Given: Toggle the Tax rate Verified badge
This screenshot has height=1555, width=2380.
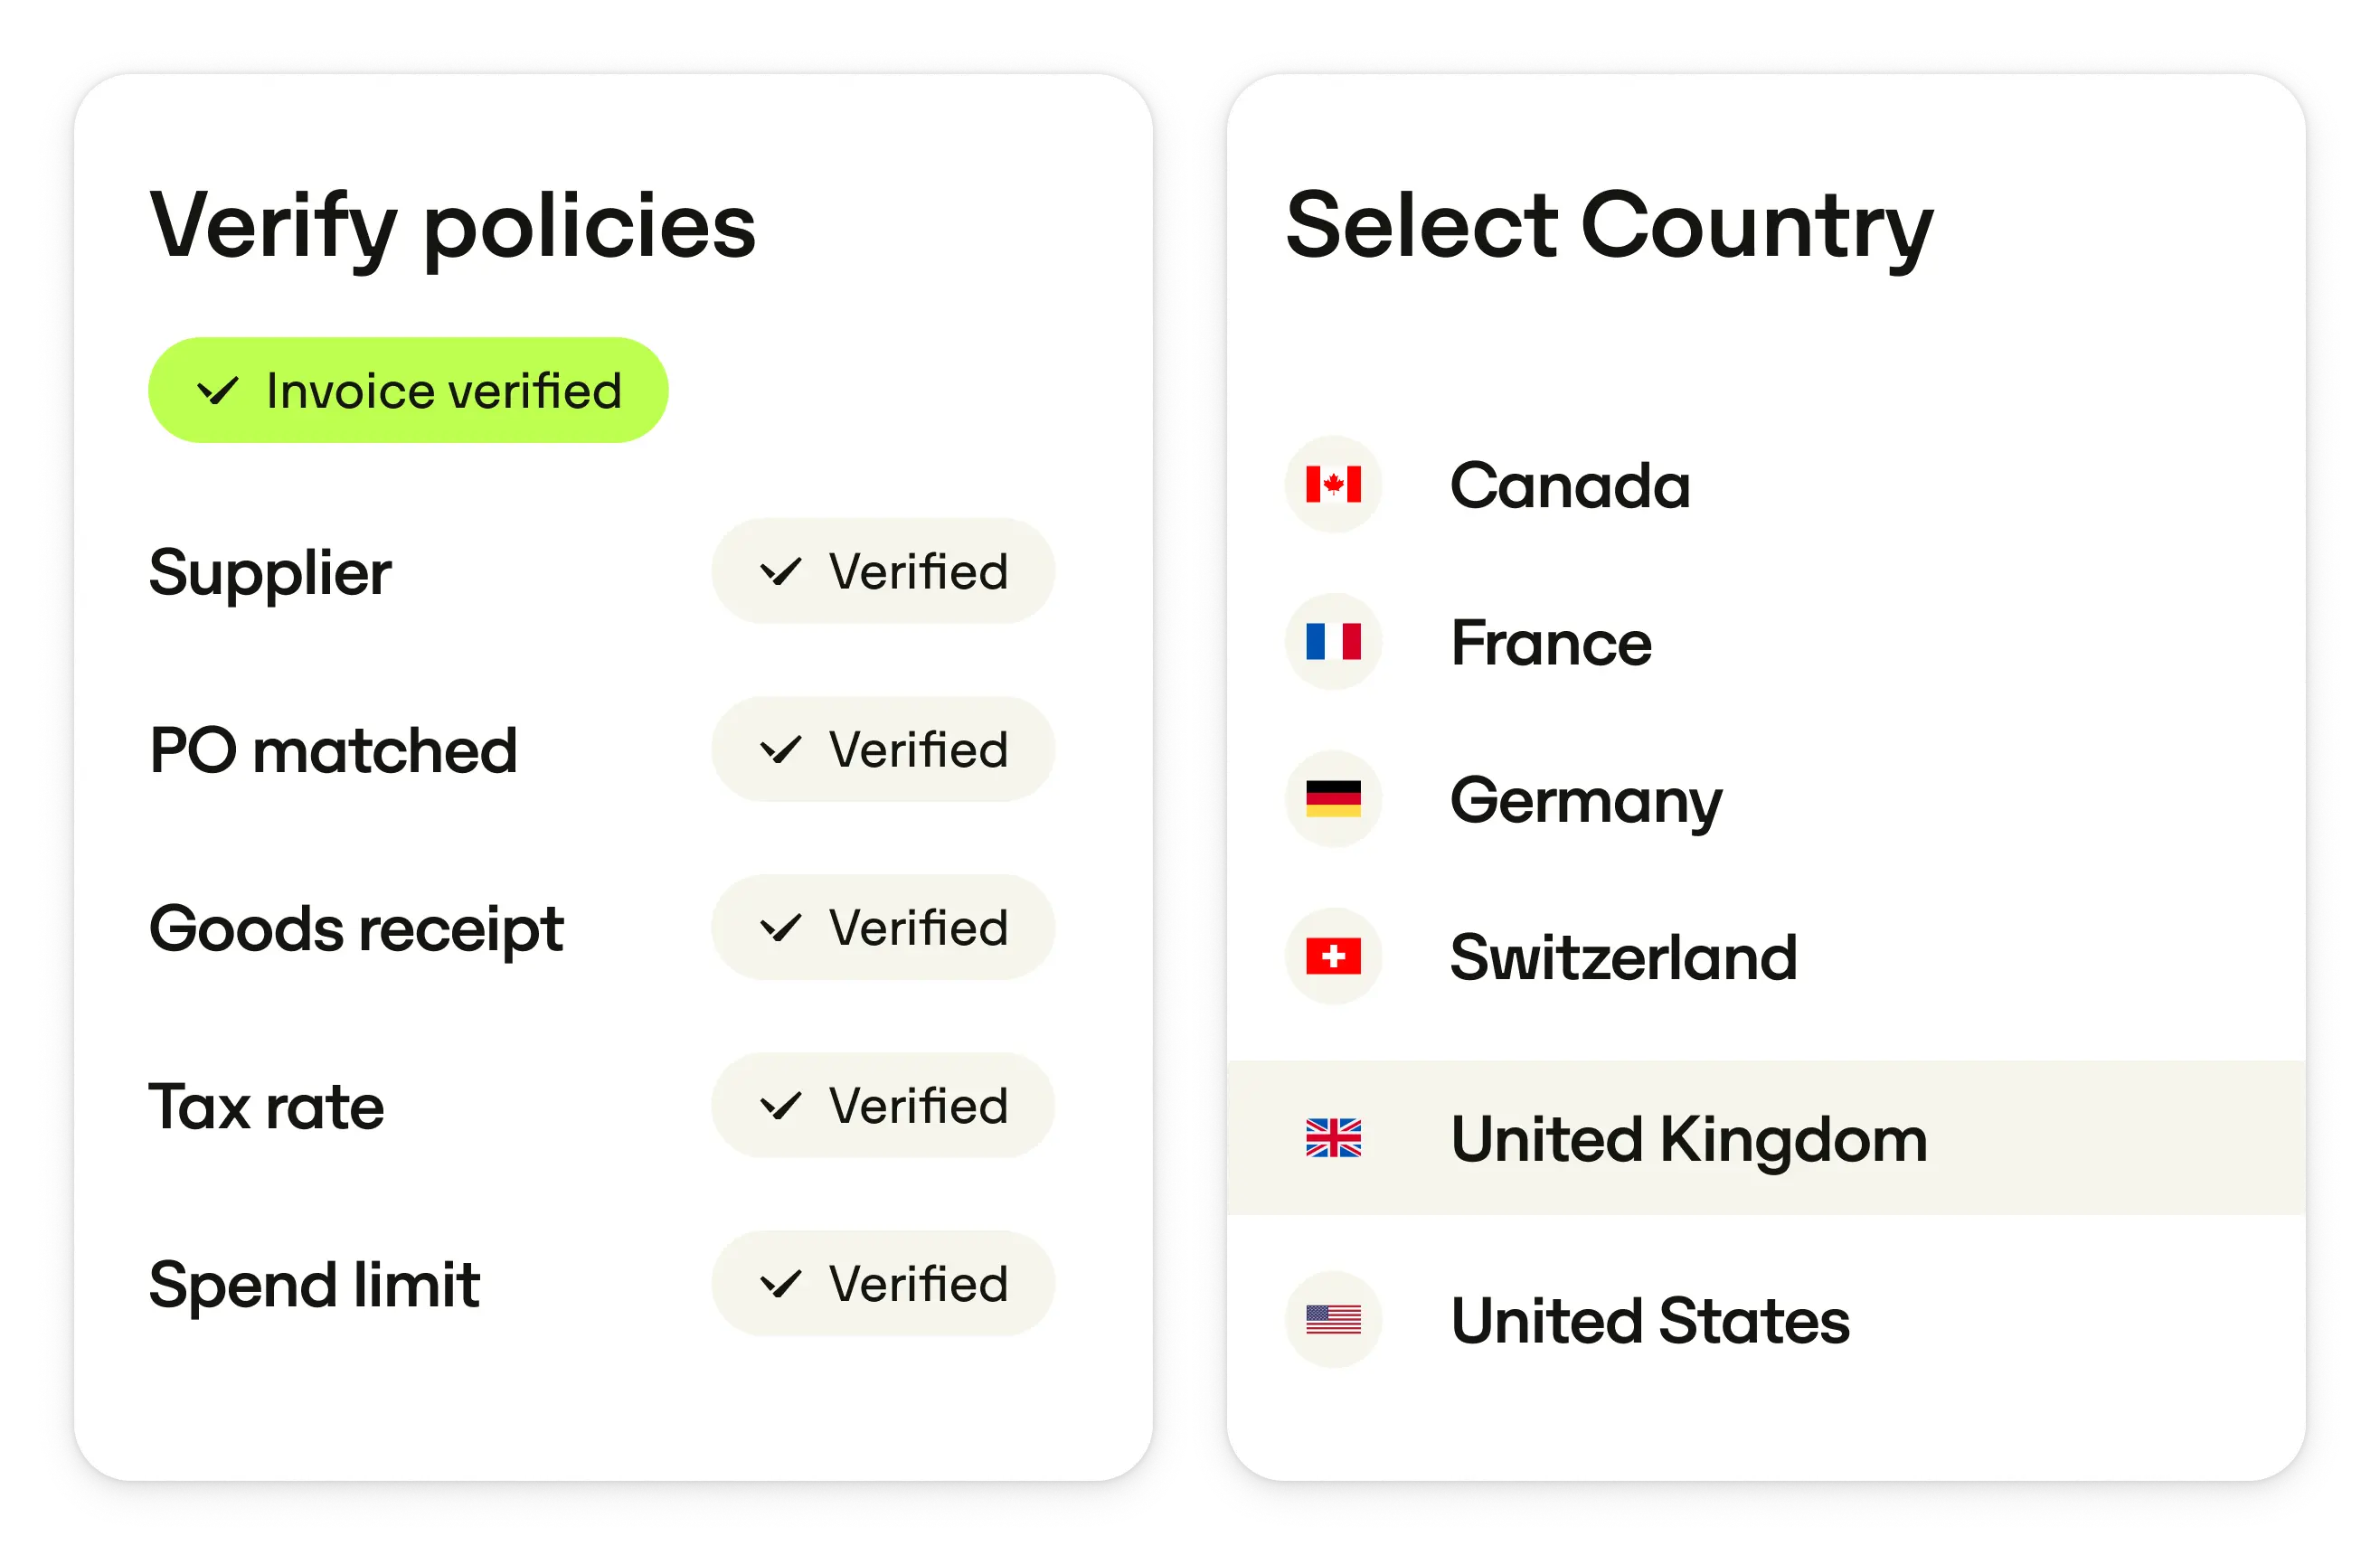Looking at the screenshot, I should pos(883,1106).
